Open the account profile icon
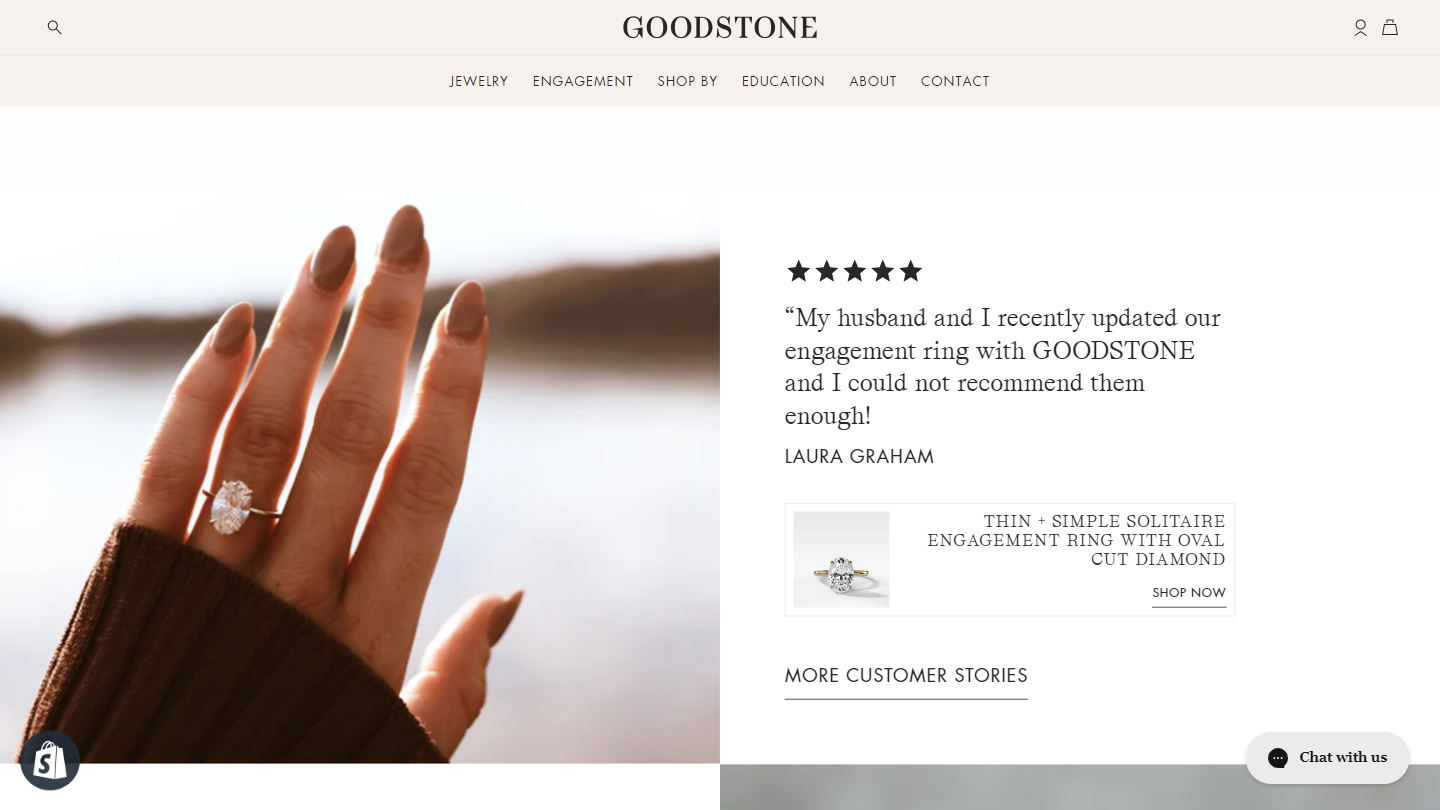 click(x=1360, y=28)
